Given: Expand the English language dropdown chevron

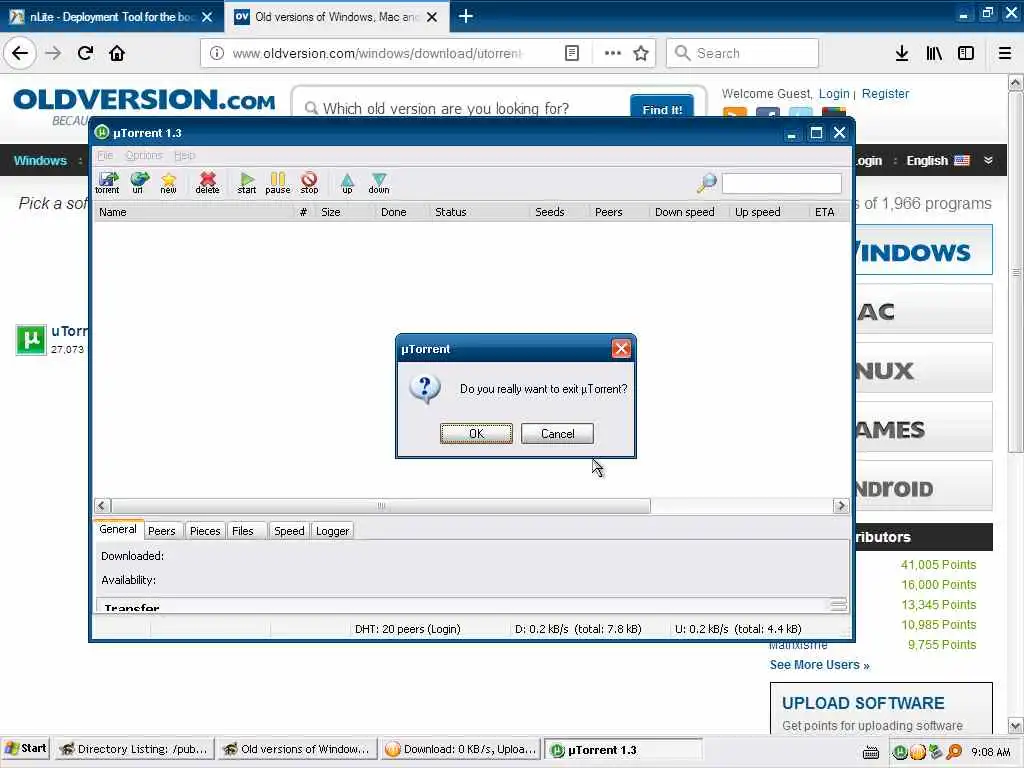Looking at the screenshot, I should [x=988, y=161].
